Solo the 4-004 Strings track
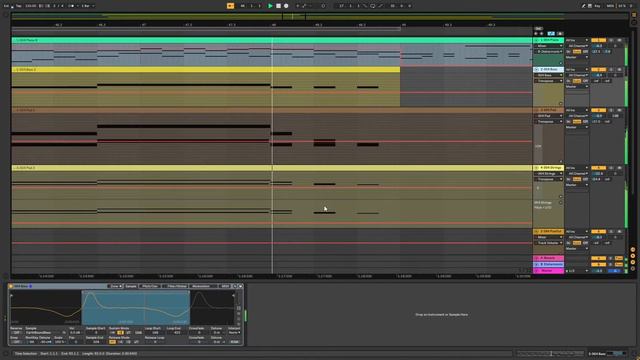The height and width of the screenshot is (360, 640). tap(611, 168)
